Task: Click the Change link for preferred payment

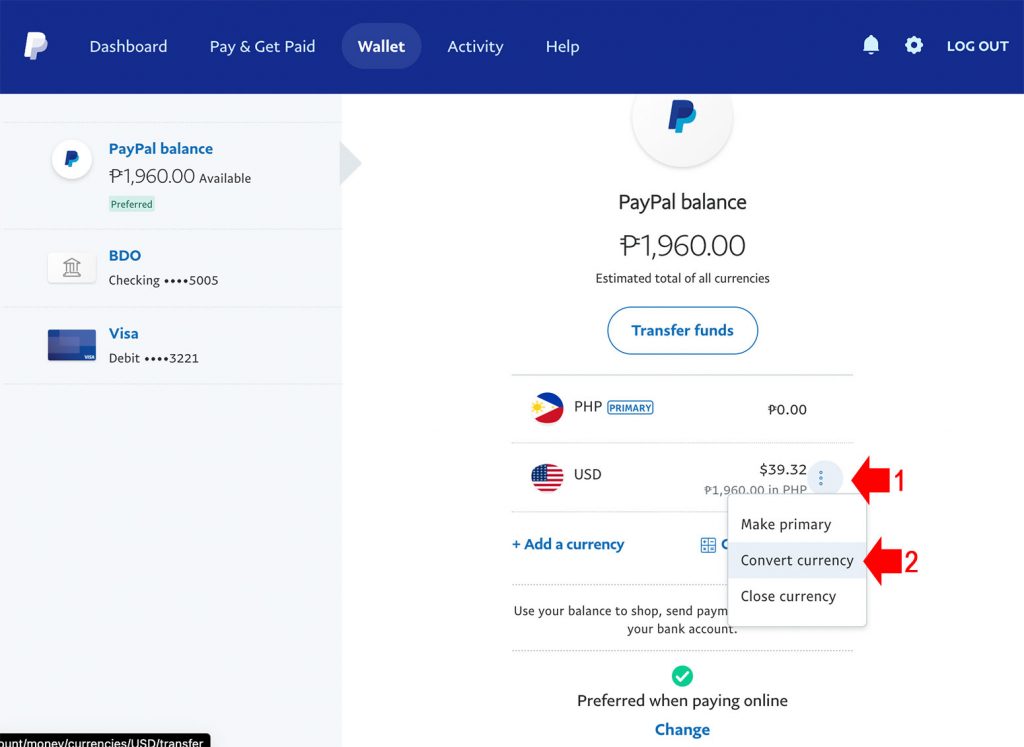Action: 682,729
